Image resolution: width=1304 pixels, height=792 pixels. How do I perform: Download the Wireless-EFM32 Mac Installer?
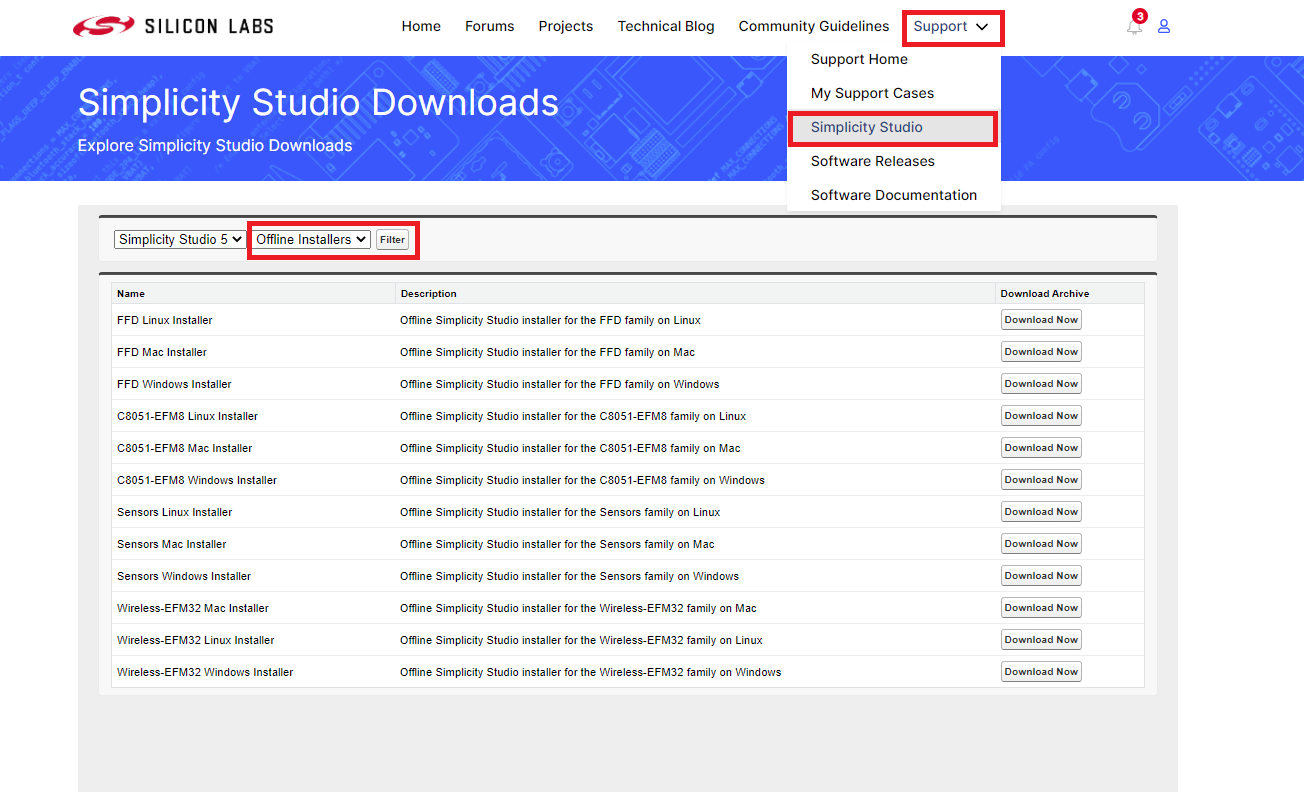click(x=1041, y=608)
